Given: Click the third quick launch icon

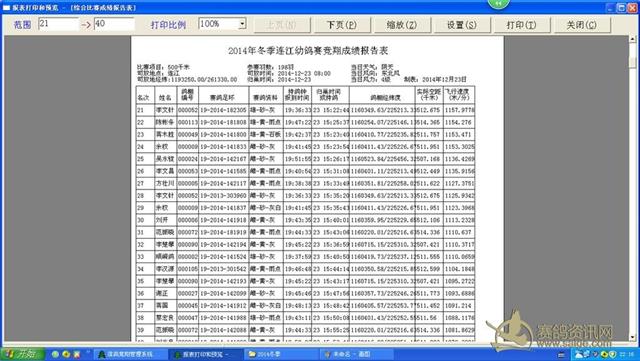Looking at the screenshot, I should coord(76,354).
